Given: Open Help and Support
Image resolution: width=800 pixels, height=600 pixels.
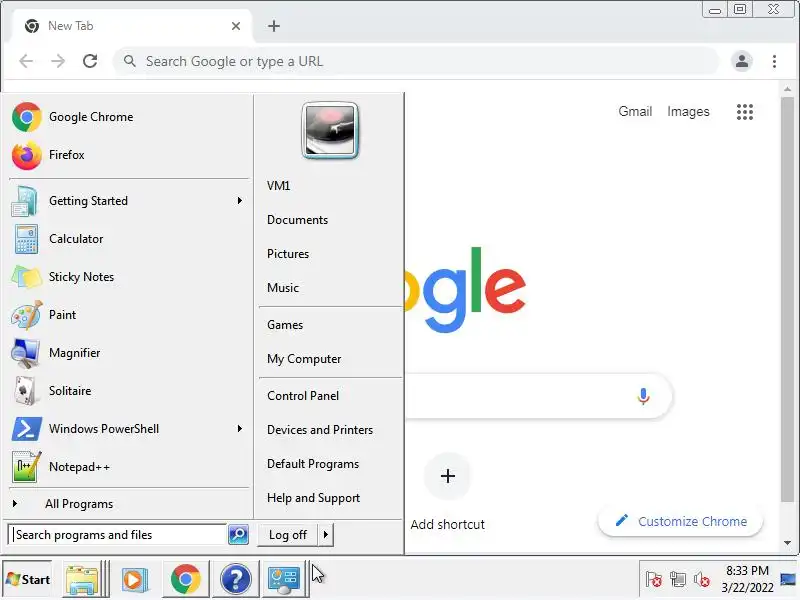Looking at the screenshot, I should (x=314, y=498).
